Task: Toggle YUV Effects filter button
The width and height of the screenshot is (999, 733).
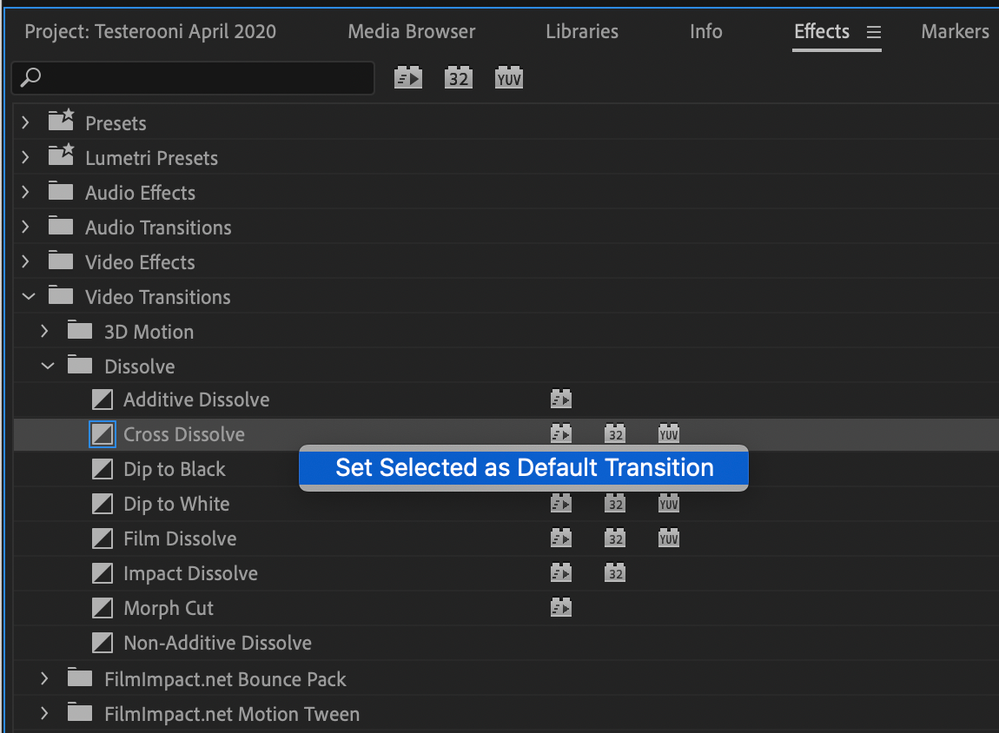Action: [509, 78]
